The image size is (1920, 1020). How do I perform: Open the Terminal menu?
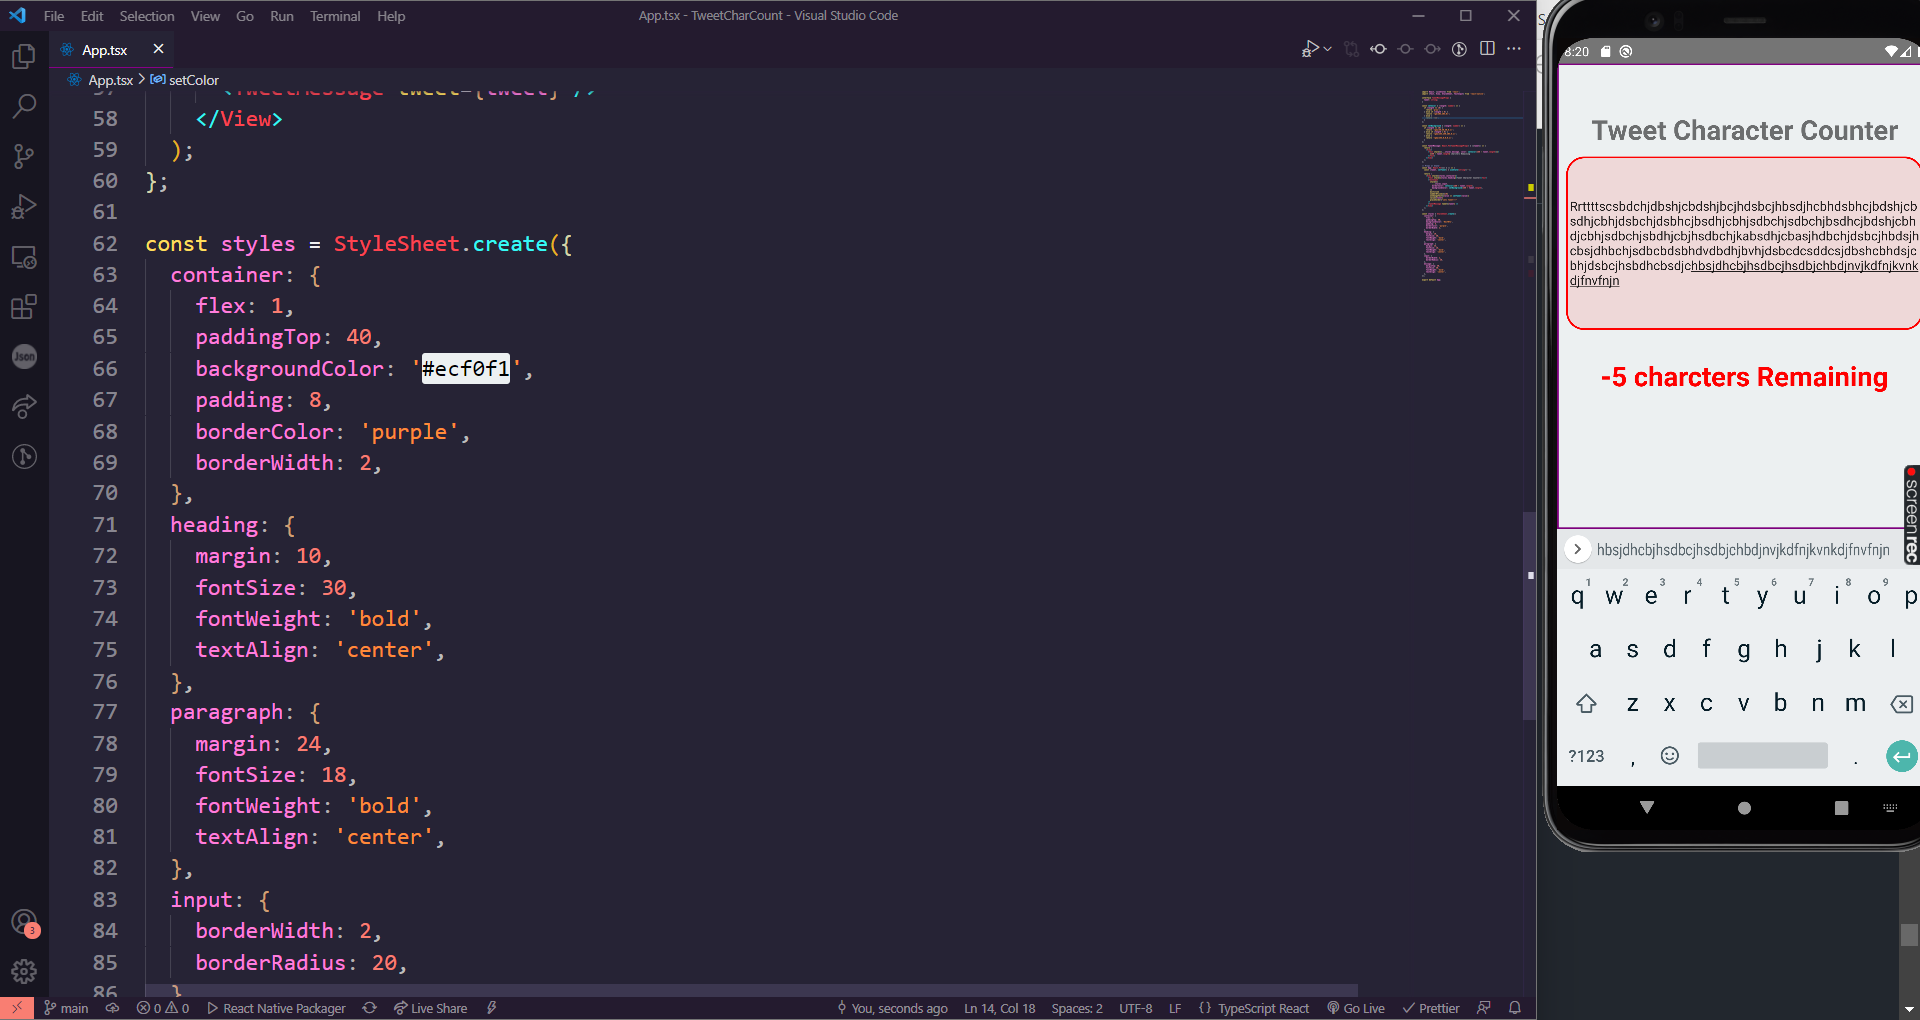click(335, 16)
